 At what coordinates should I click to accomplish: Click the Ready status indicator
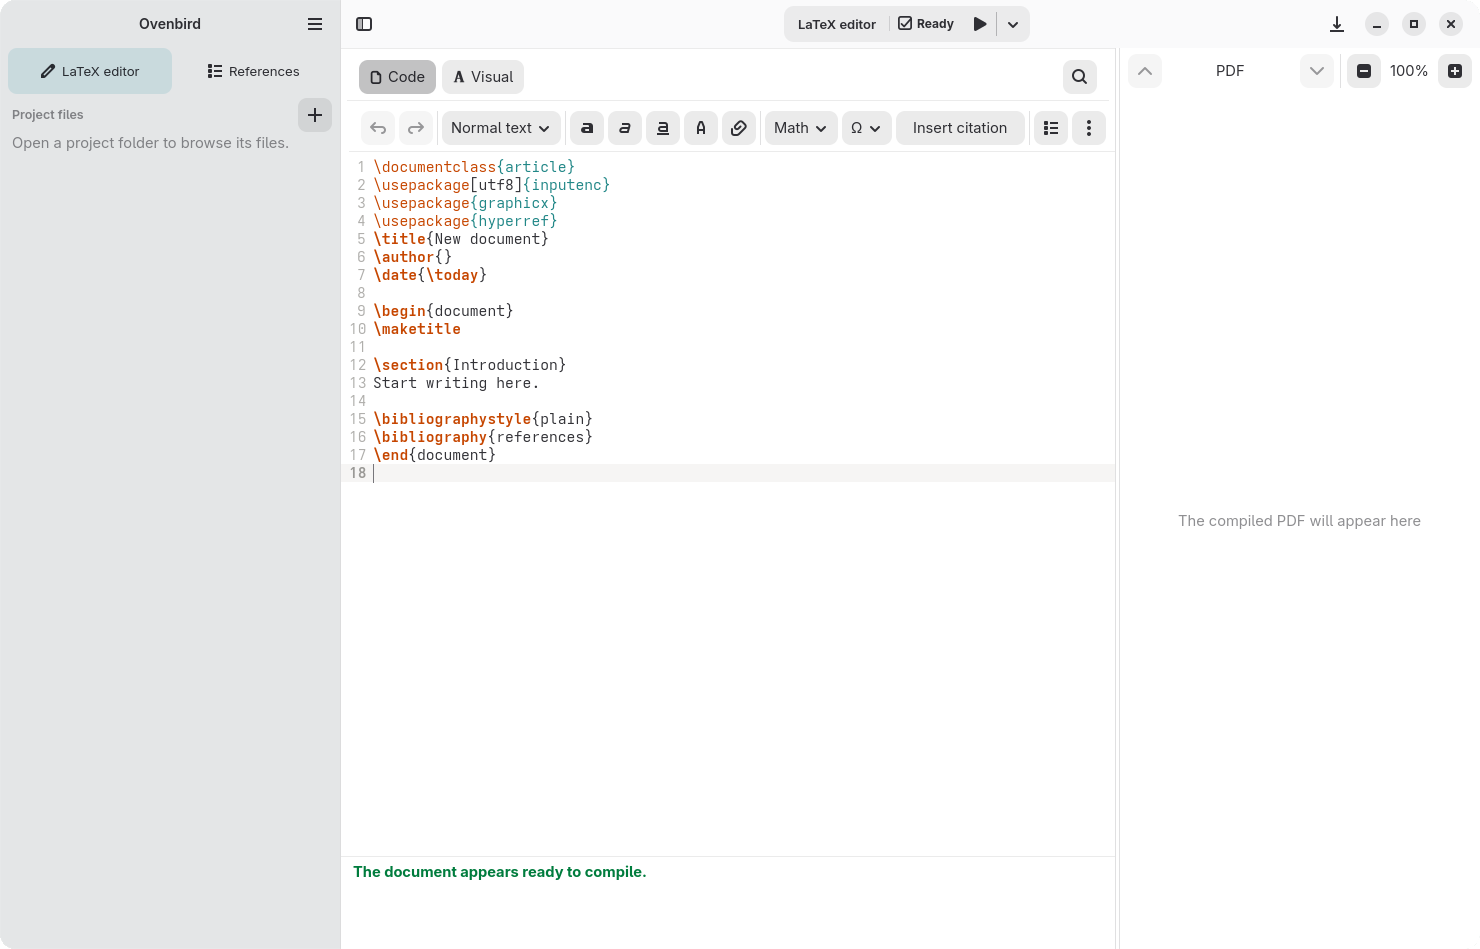pos(926,24)
